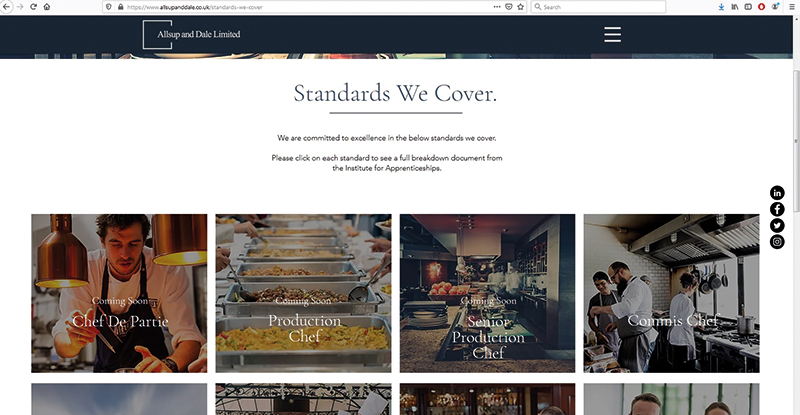Open the Facebook social icon
Image resolution: width=800 pixels, height=415 pixels.
777,209
